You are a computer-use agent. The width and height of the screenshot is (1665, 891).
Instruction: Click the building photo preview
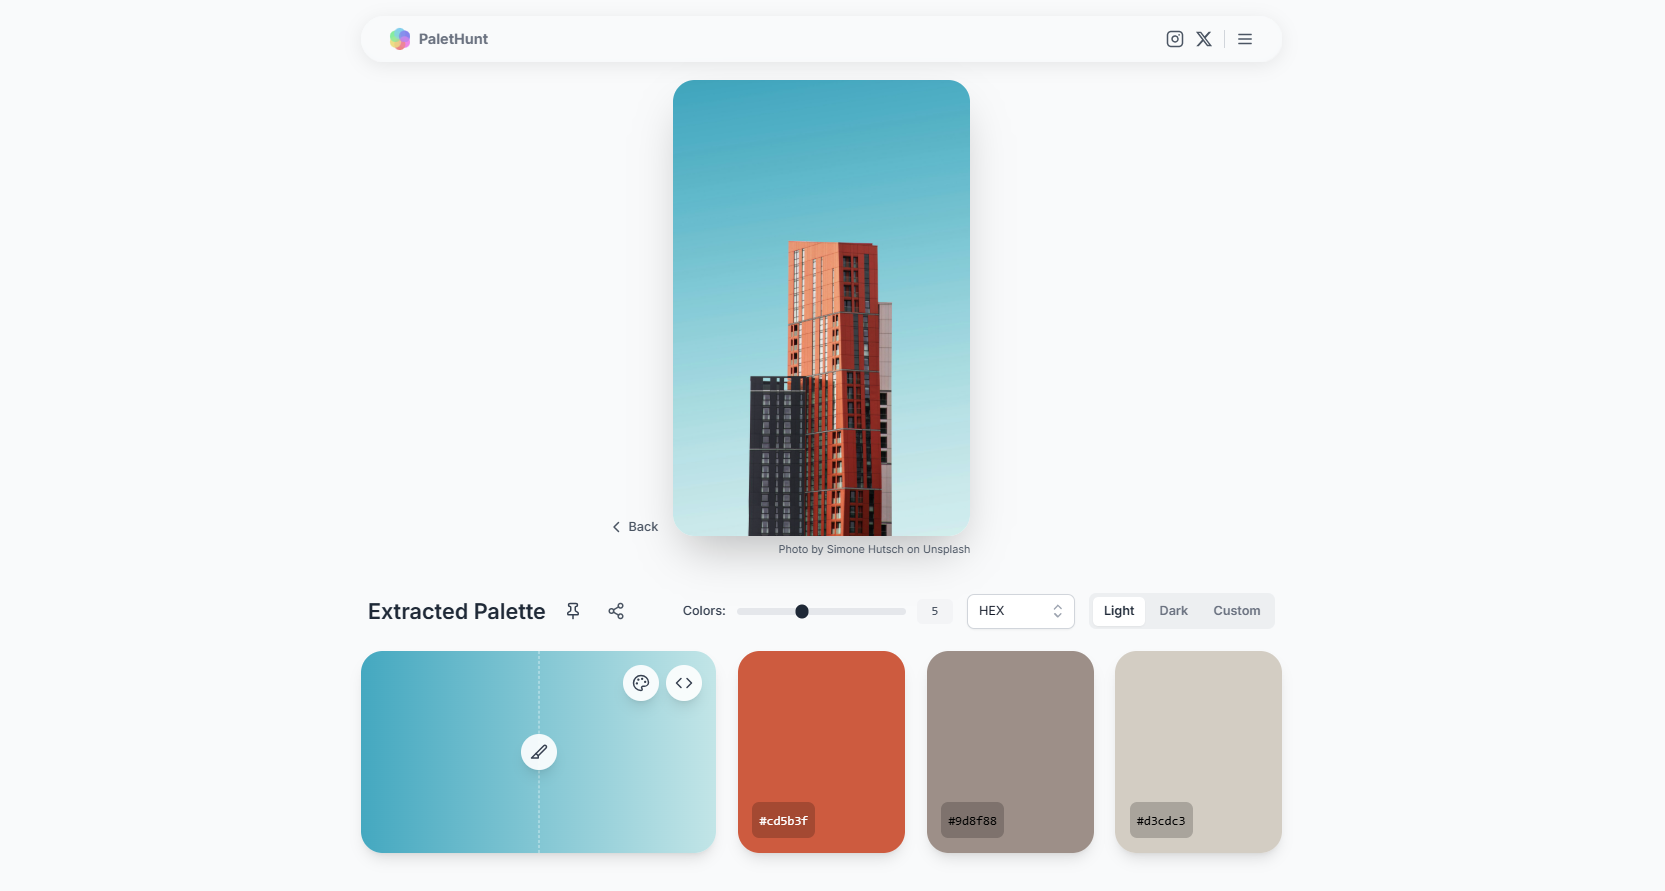pos(821,308)
